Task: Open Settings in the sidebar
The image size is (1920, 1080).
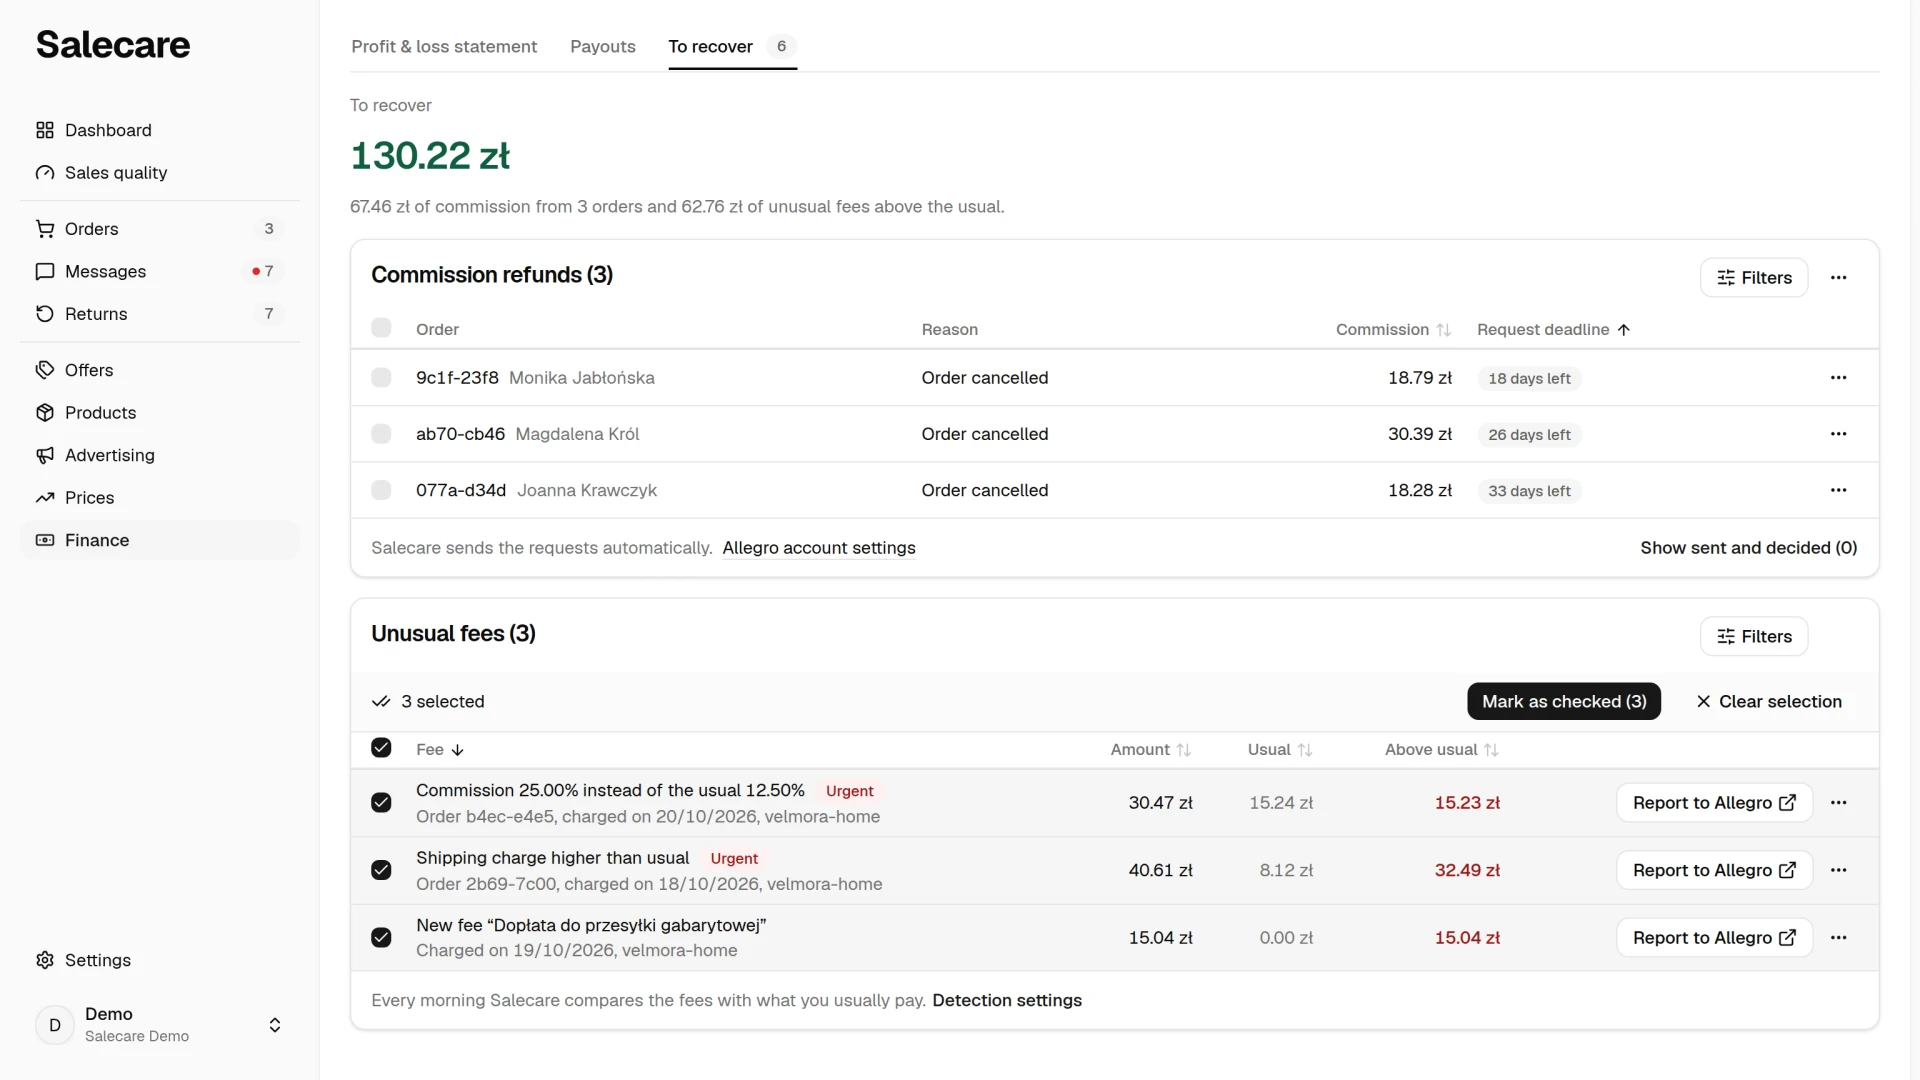Action: click(160, 960)
